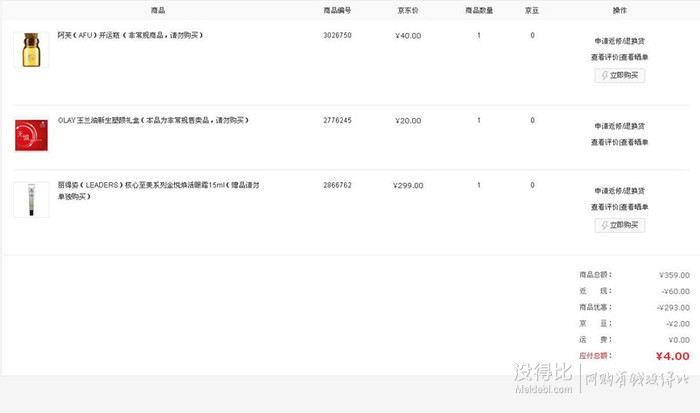Click 查看评价 in the AFU row
Screen dimensions: 700x413
pyautogui.click(x=604, y=57)
